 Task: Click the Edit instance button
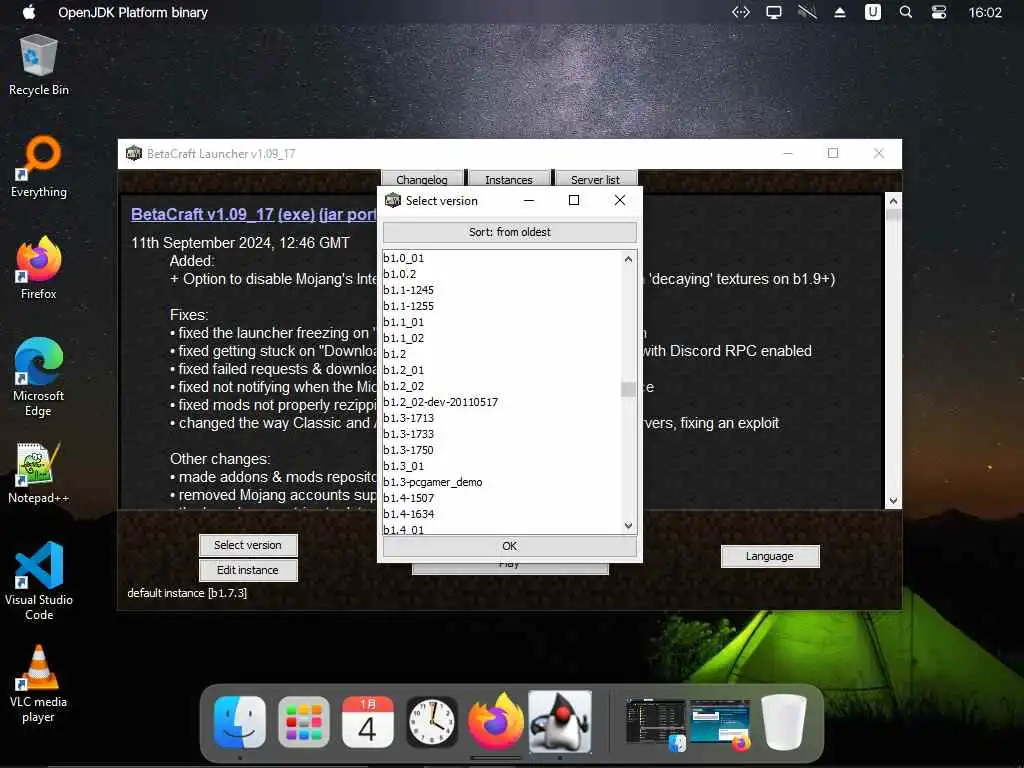point(248,570)
